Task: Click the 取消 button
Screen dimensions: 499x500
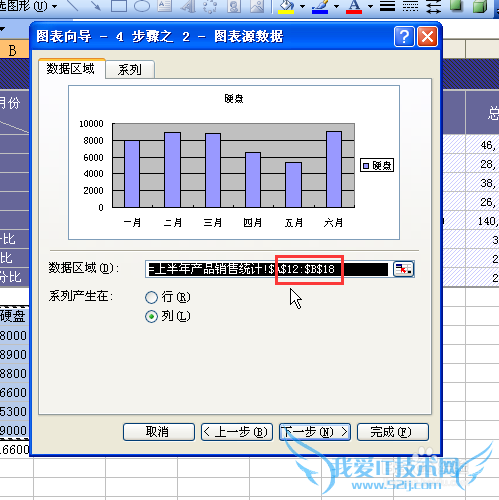Action: pyautogui.click(x=159, y=432)
